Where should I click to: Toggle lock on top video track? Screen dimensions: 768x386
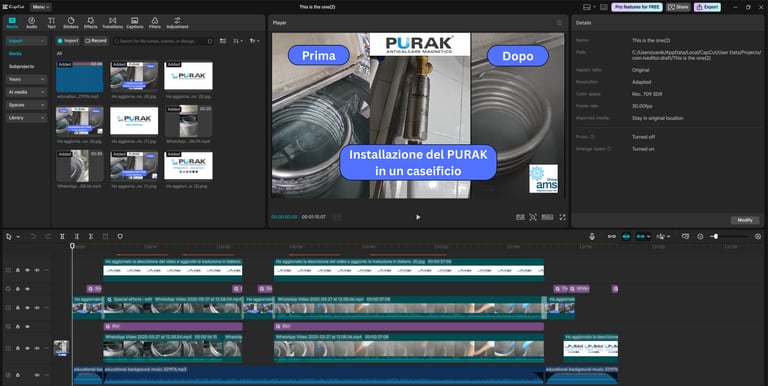tap(18, 270)
